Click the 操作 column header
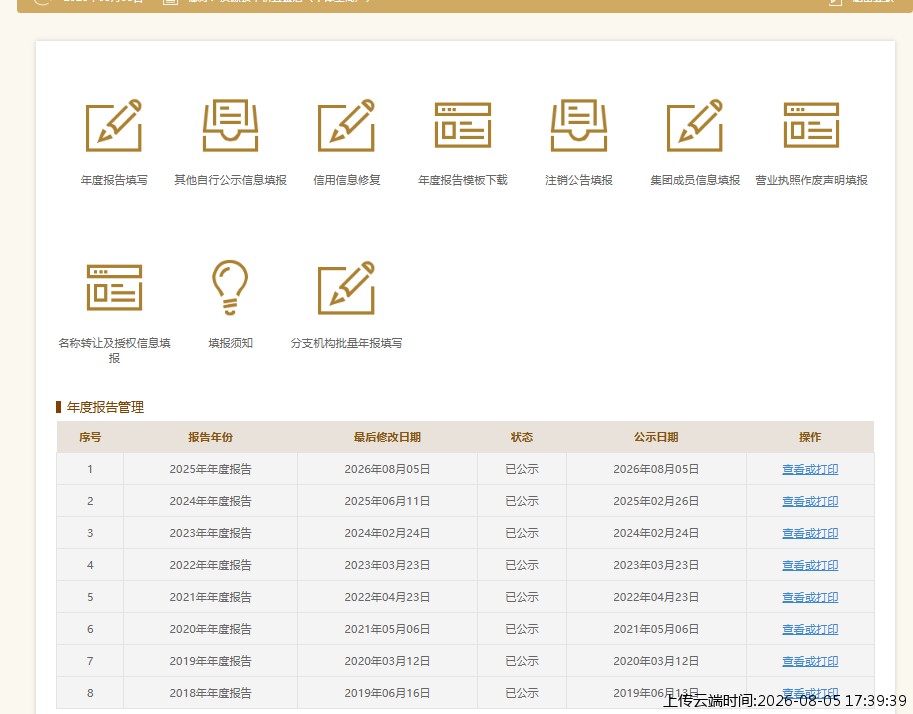The width and height of the screenshot is (913, 714). coord(810,437)
